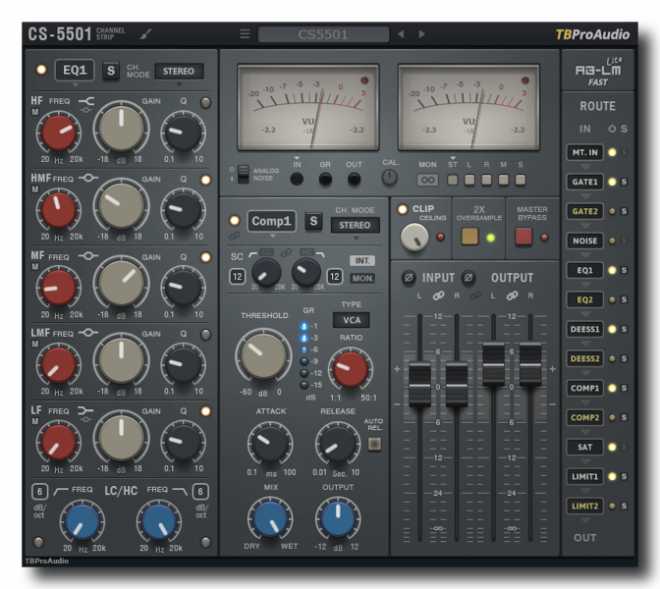660x589 pixels.
Task: Click the meter GR selector button
Action: point(325,179)
